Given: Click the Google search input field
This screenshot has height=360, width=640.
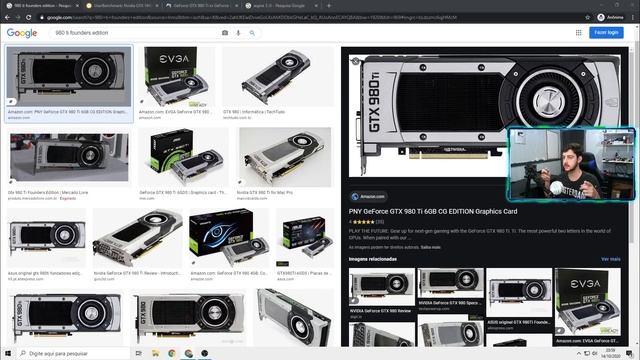Looking at the screenshot, I should tap(137, 33).
